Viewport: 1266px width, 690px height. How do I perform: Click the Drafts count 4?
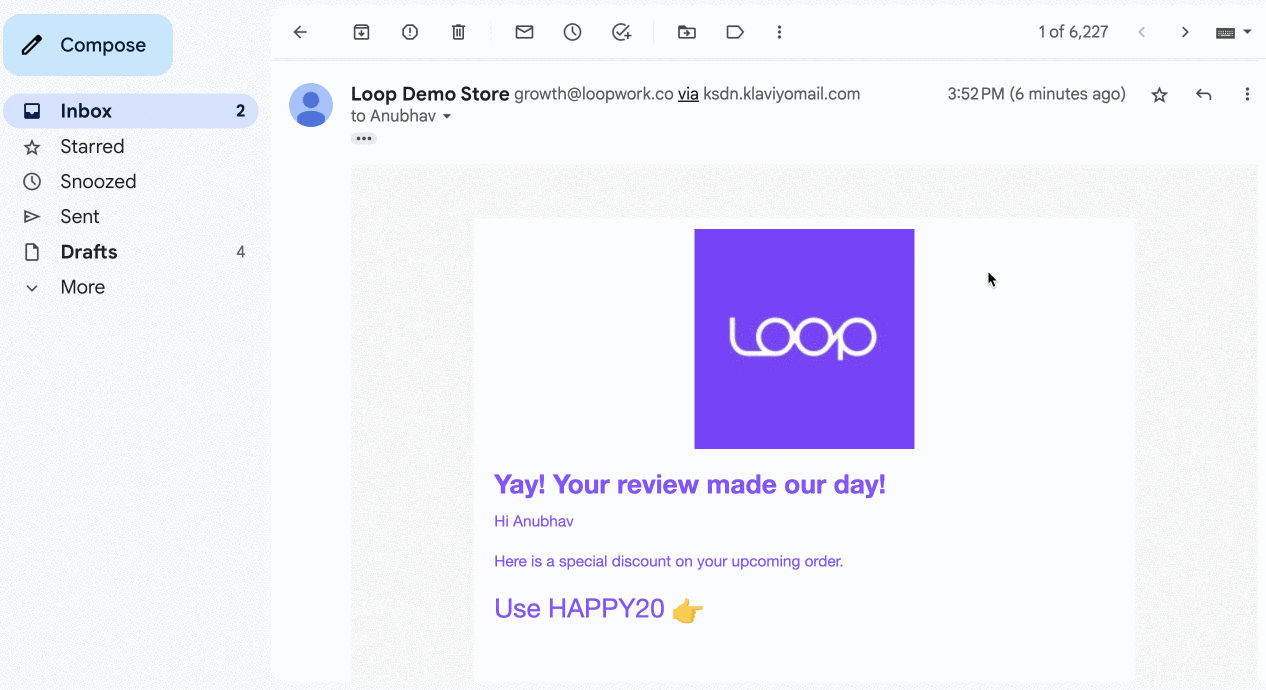pyautogui.click(x=240, y=252)
